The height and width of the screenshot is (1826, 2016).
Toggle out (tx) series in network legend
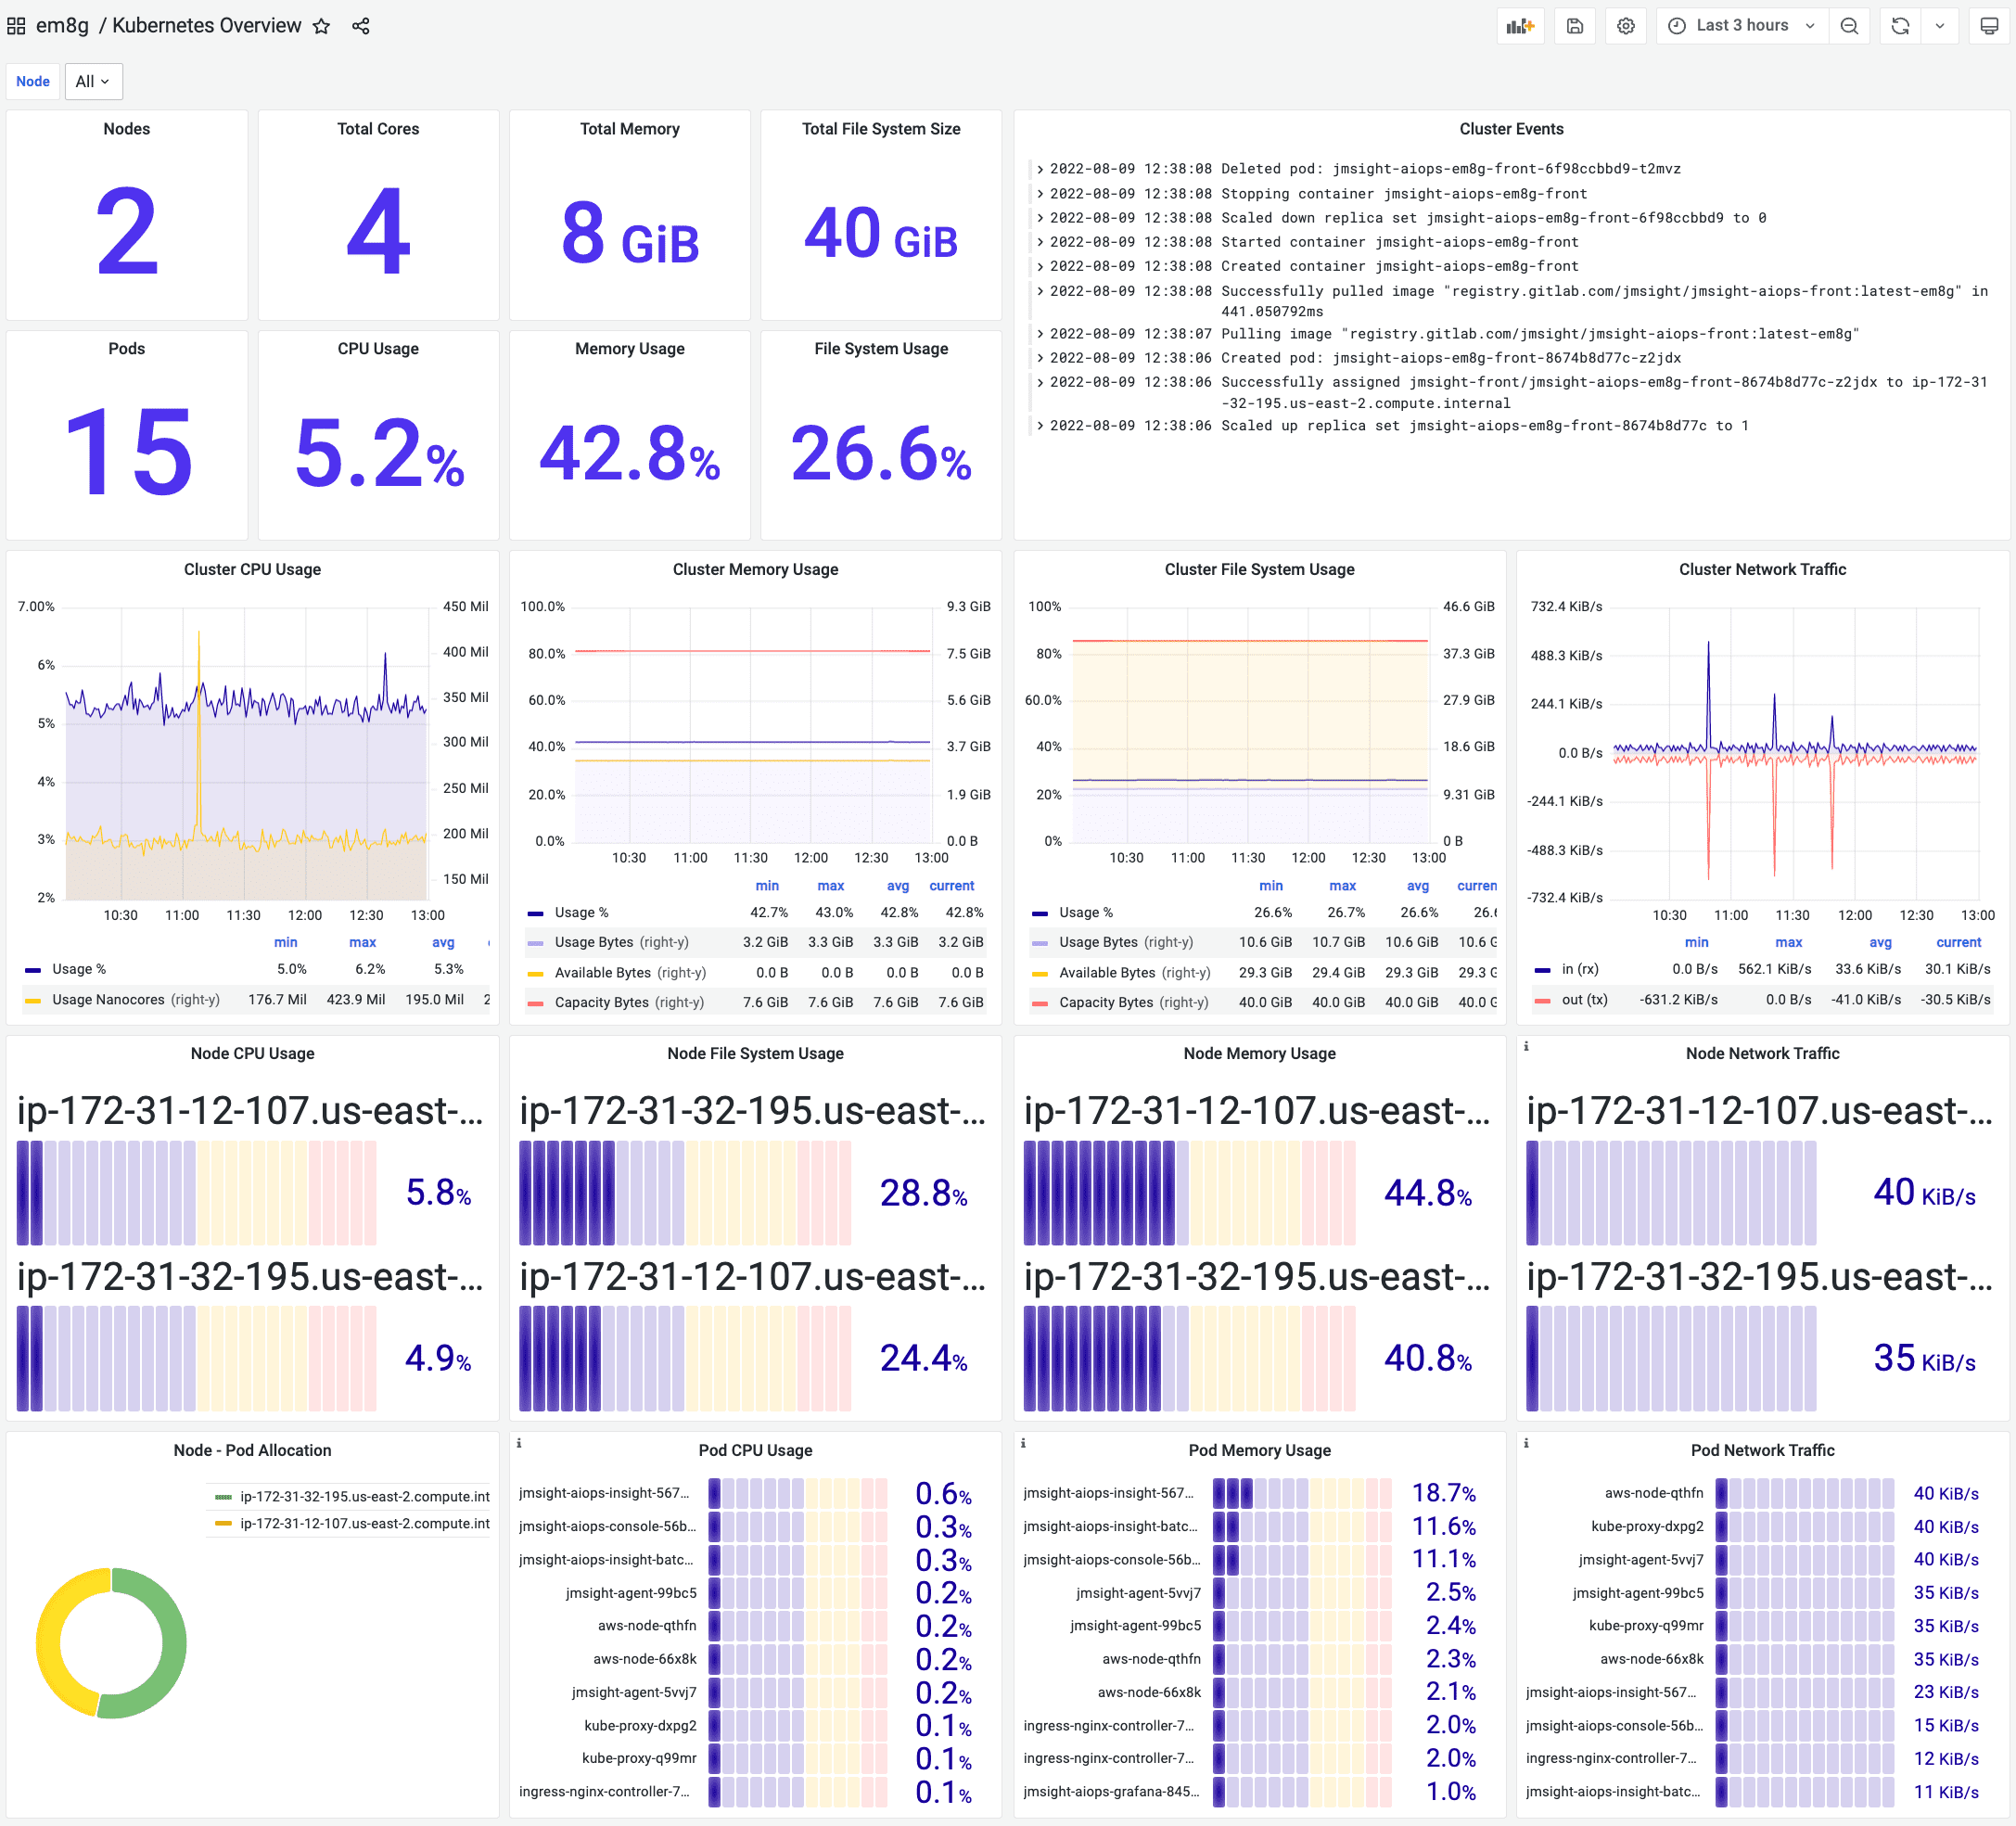(x=1584, y=999)
